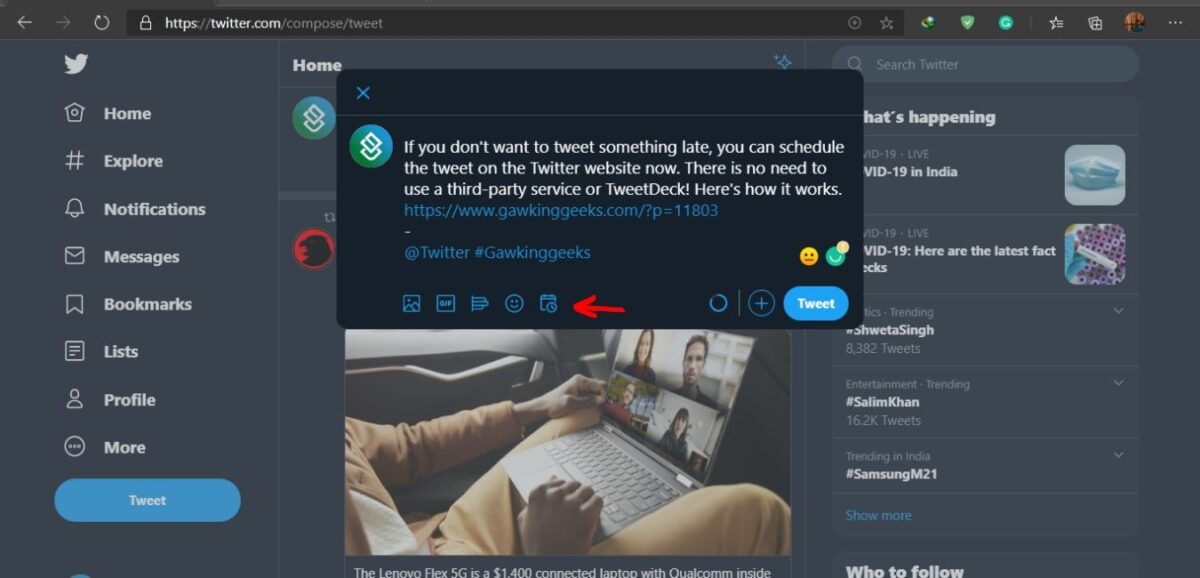Viewport: 1200px width, 578px height.
Task: Click the address bar URL
Action: (x=274, y=22)
